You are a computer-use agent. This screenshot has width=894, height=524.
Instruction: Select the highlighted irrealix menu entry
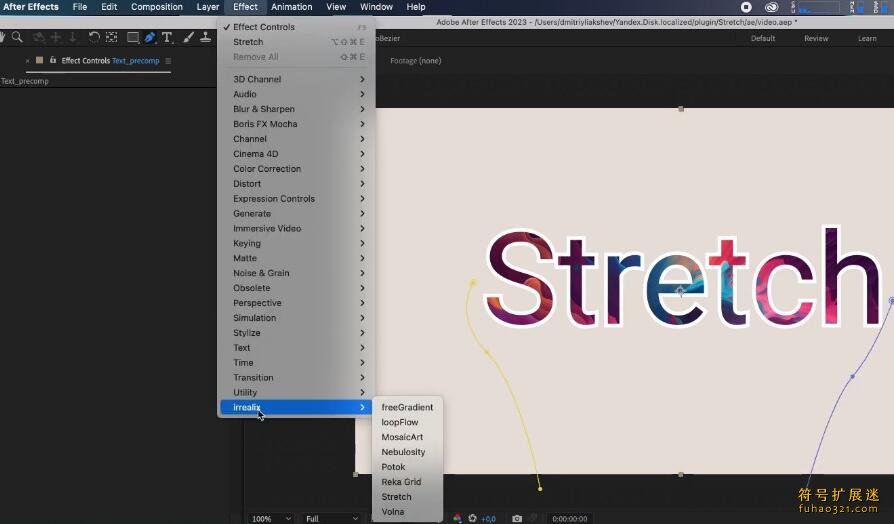pos(296,407)
